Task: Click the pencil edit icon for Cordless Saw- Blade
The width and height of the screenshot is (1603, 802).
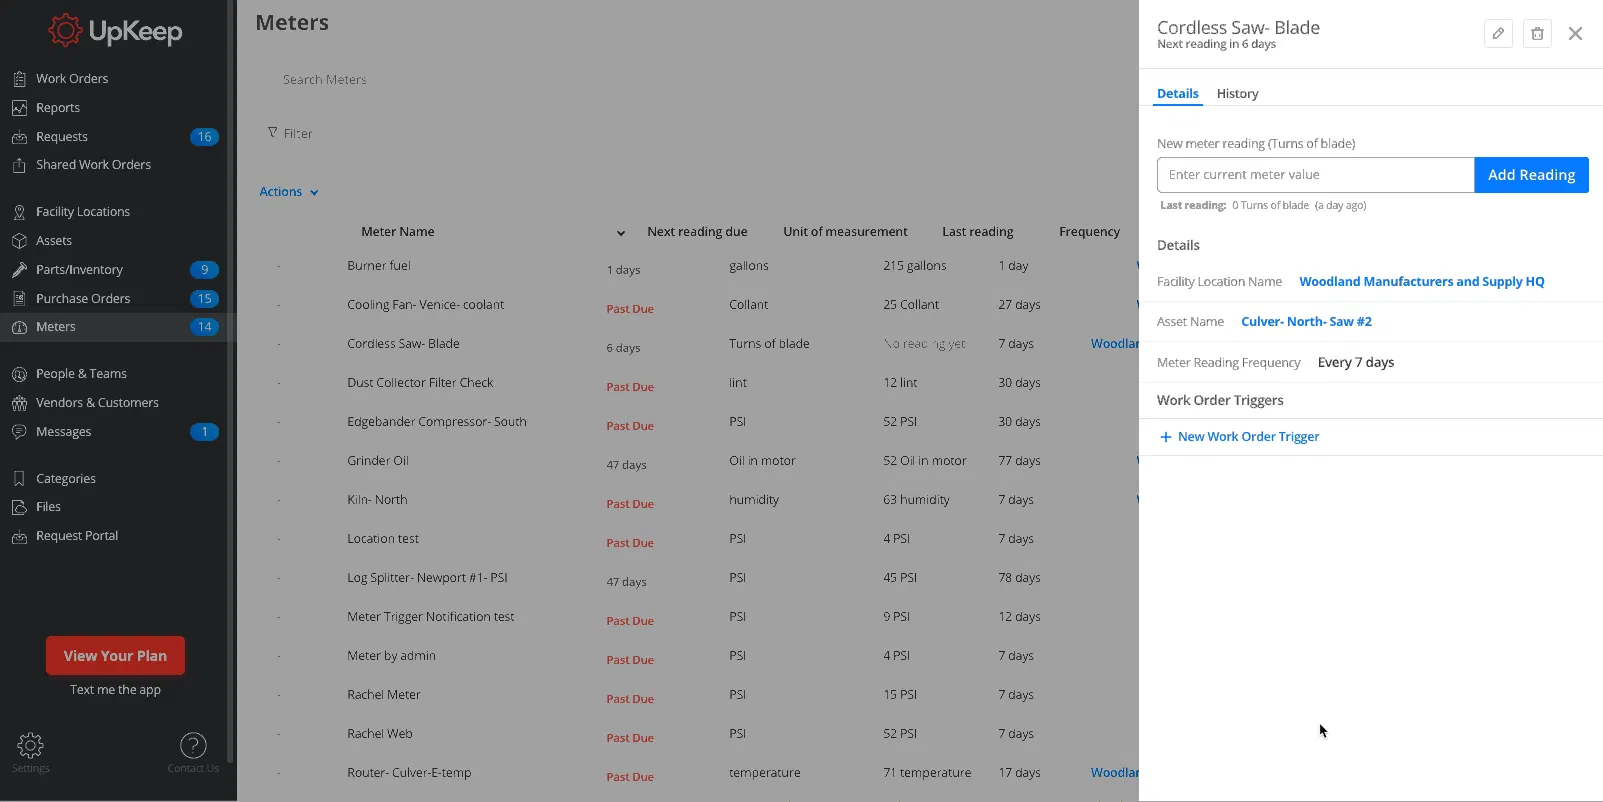Action: pyautogui.click(x=1498, y=34)
